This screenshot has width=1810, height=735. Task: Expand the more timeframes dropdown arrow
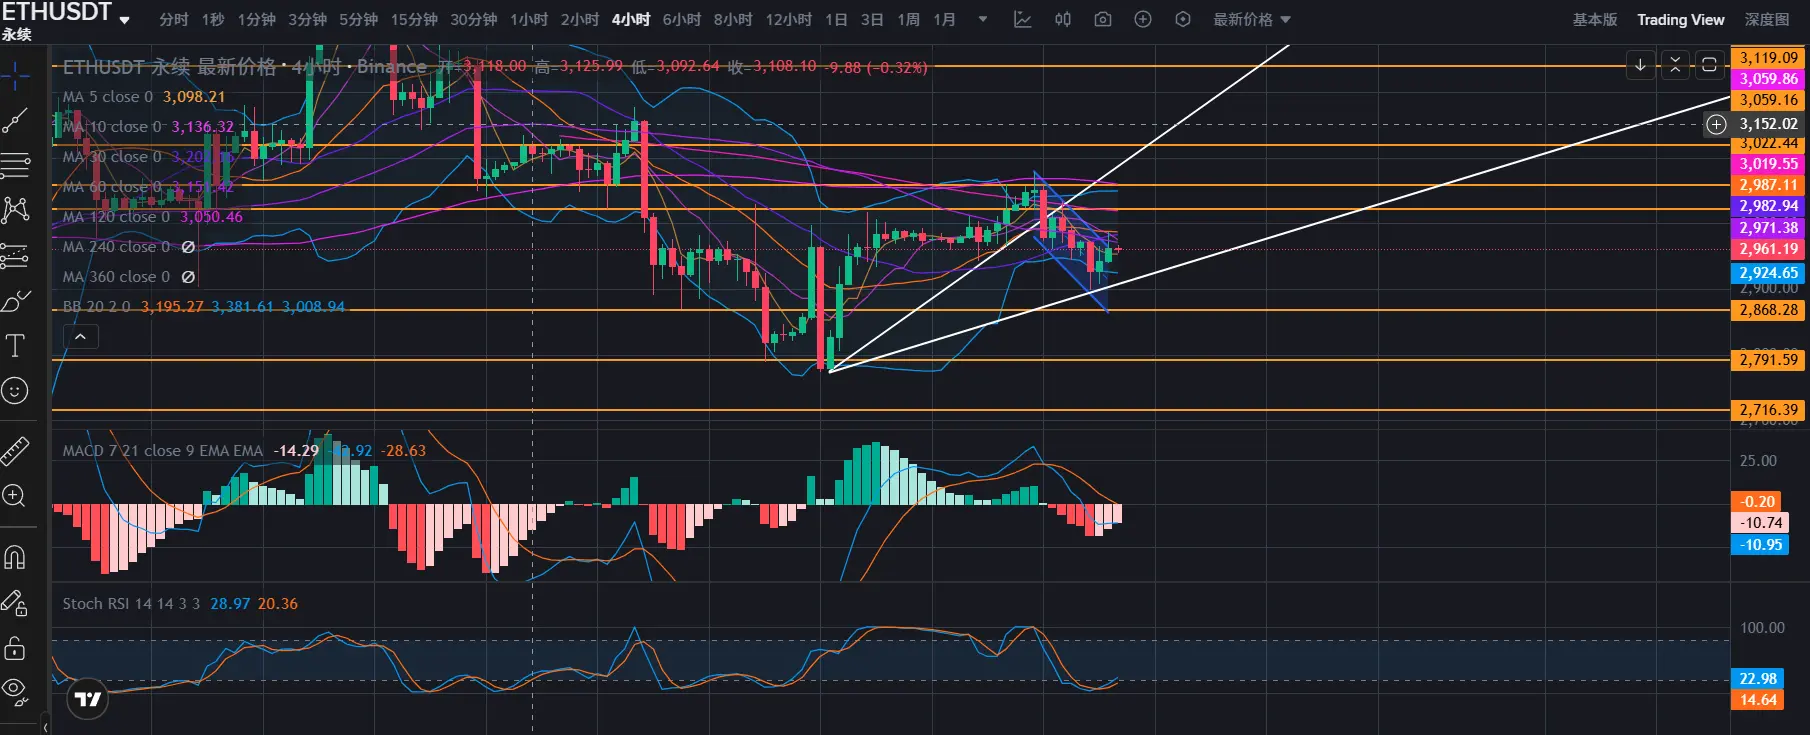pos(983,20)
